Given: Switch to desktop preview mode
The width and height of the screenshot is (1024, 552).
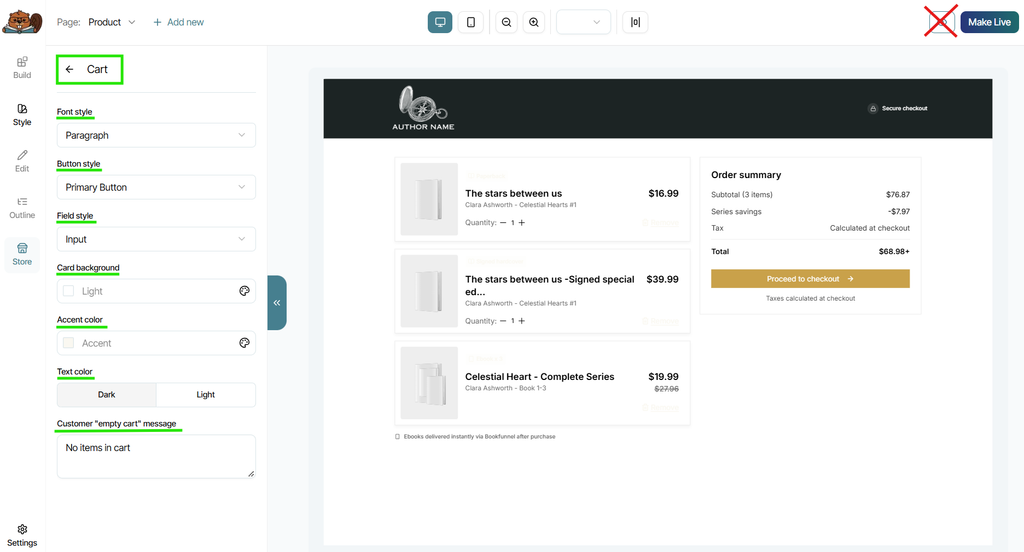Looking at the screenshot, I should [440, 22].
